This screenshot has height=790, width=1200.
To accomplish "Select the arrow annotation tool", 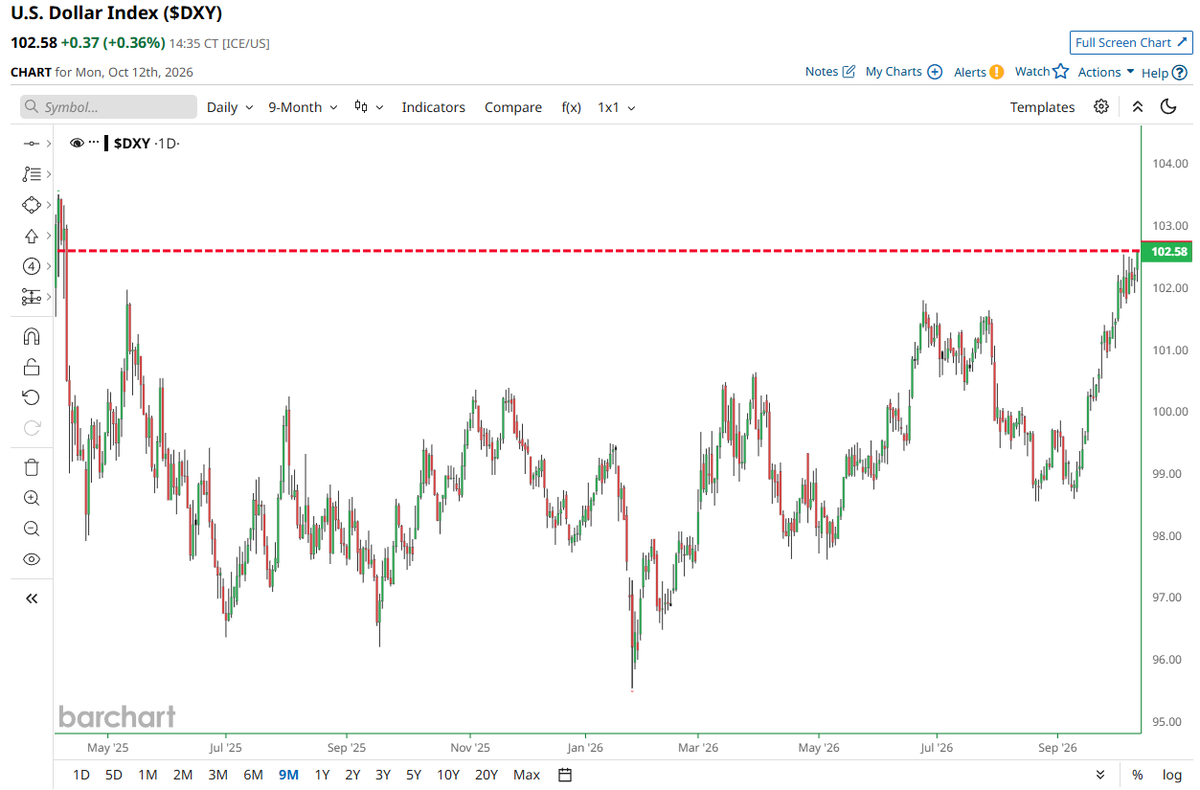I will tap(31, 236).
